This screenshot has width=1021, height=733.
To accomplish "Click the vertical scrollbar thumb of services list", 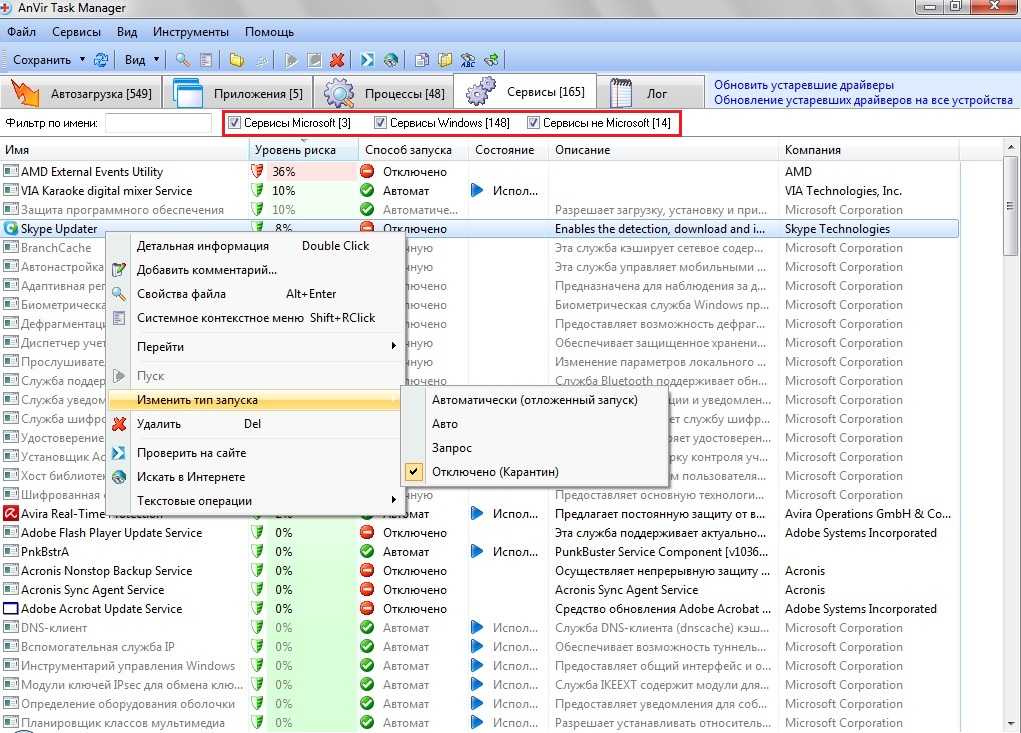I will 1010,206.
